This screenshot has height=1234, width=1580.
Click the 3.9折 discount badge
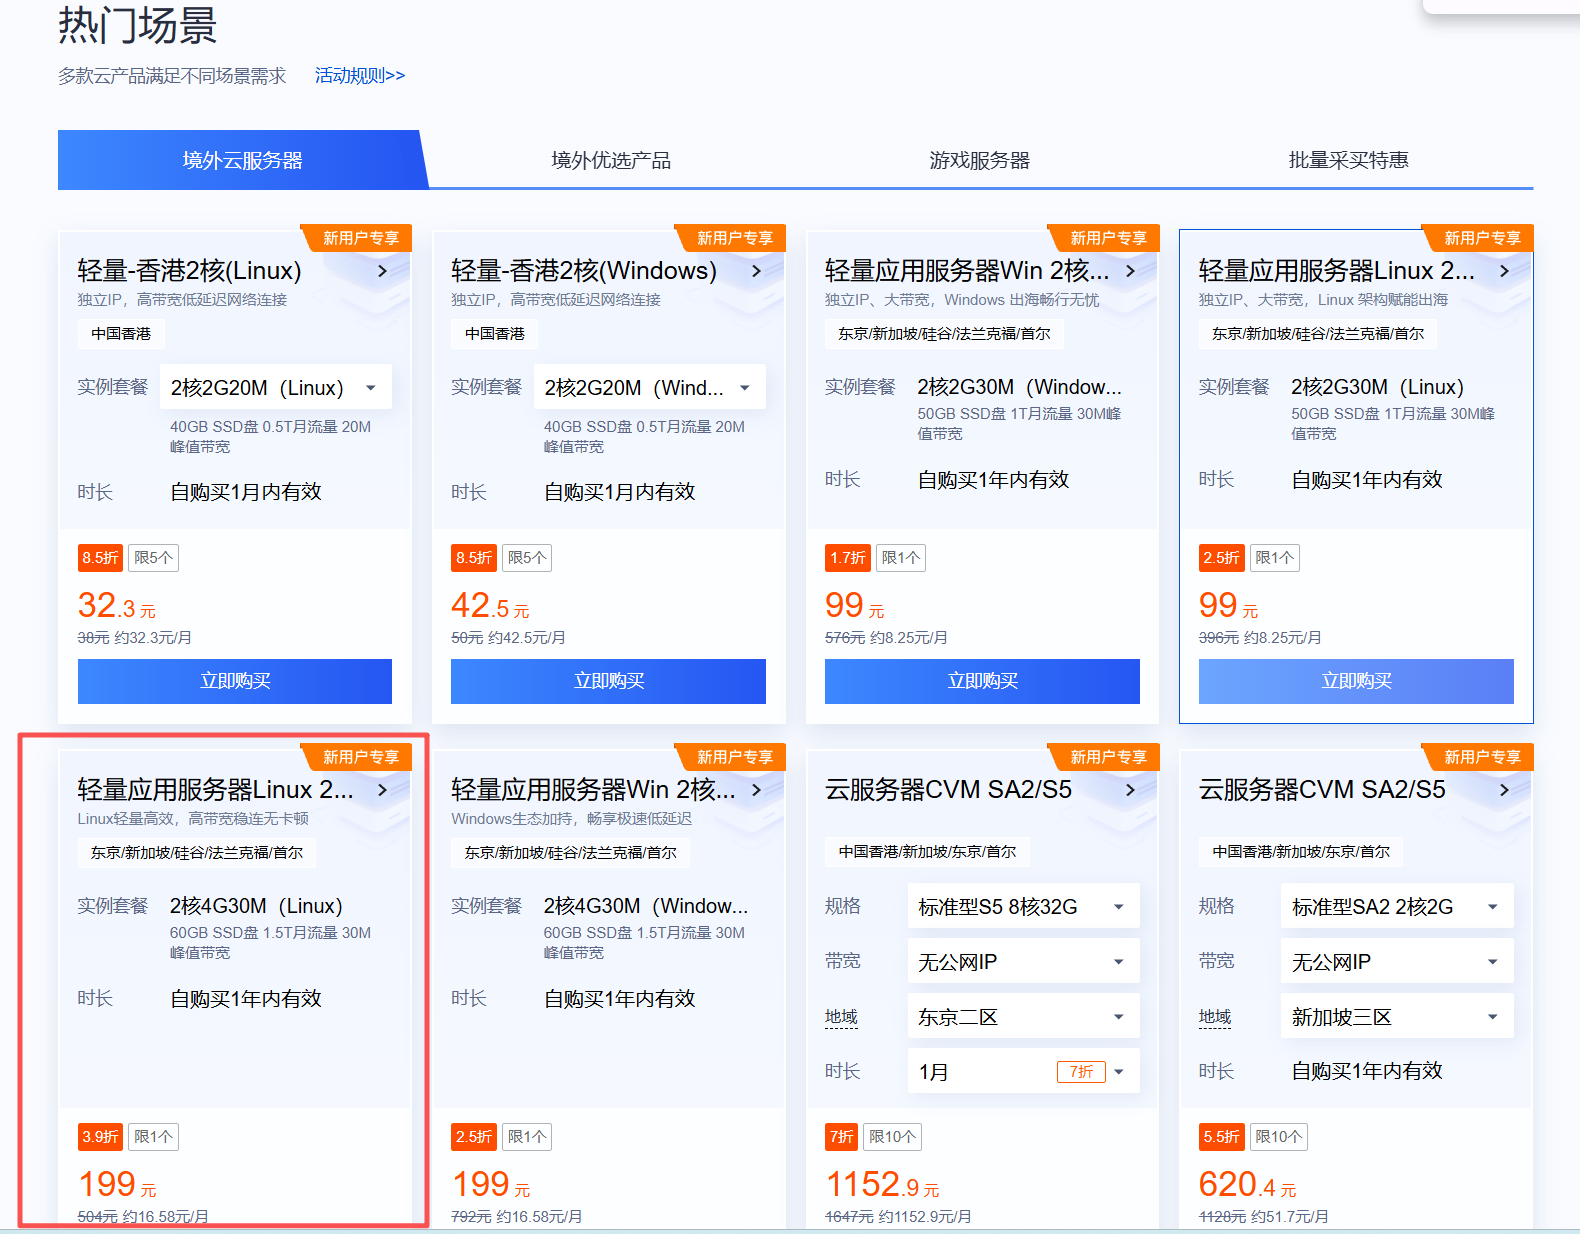tap(100, 1137)
